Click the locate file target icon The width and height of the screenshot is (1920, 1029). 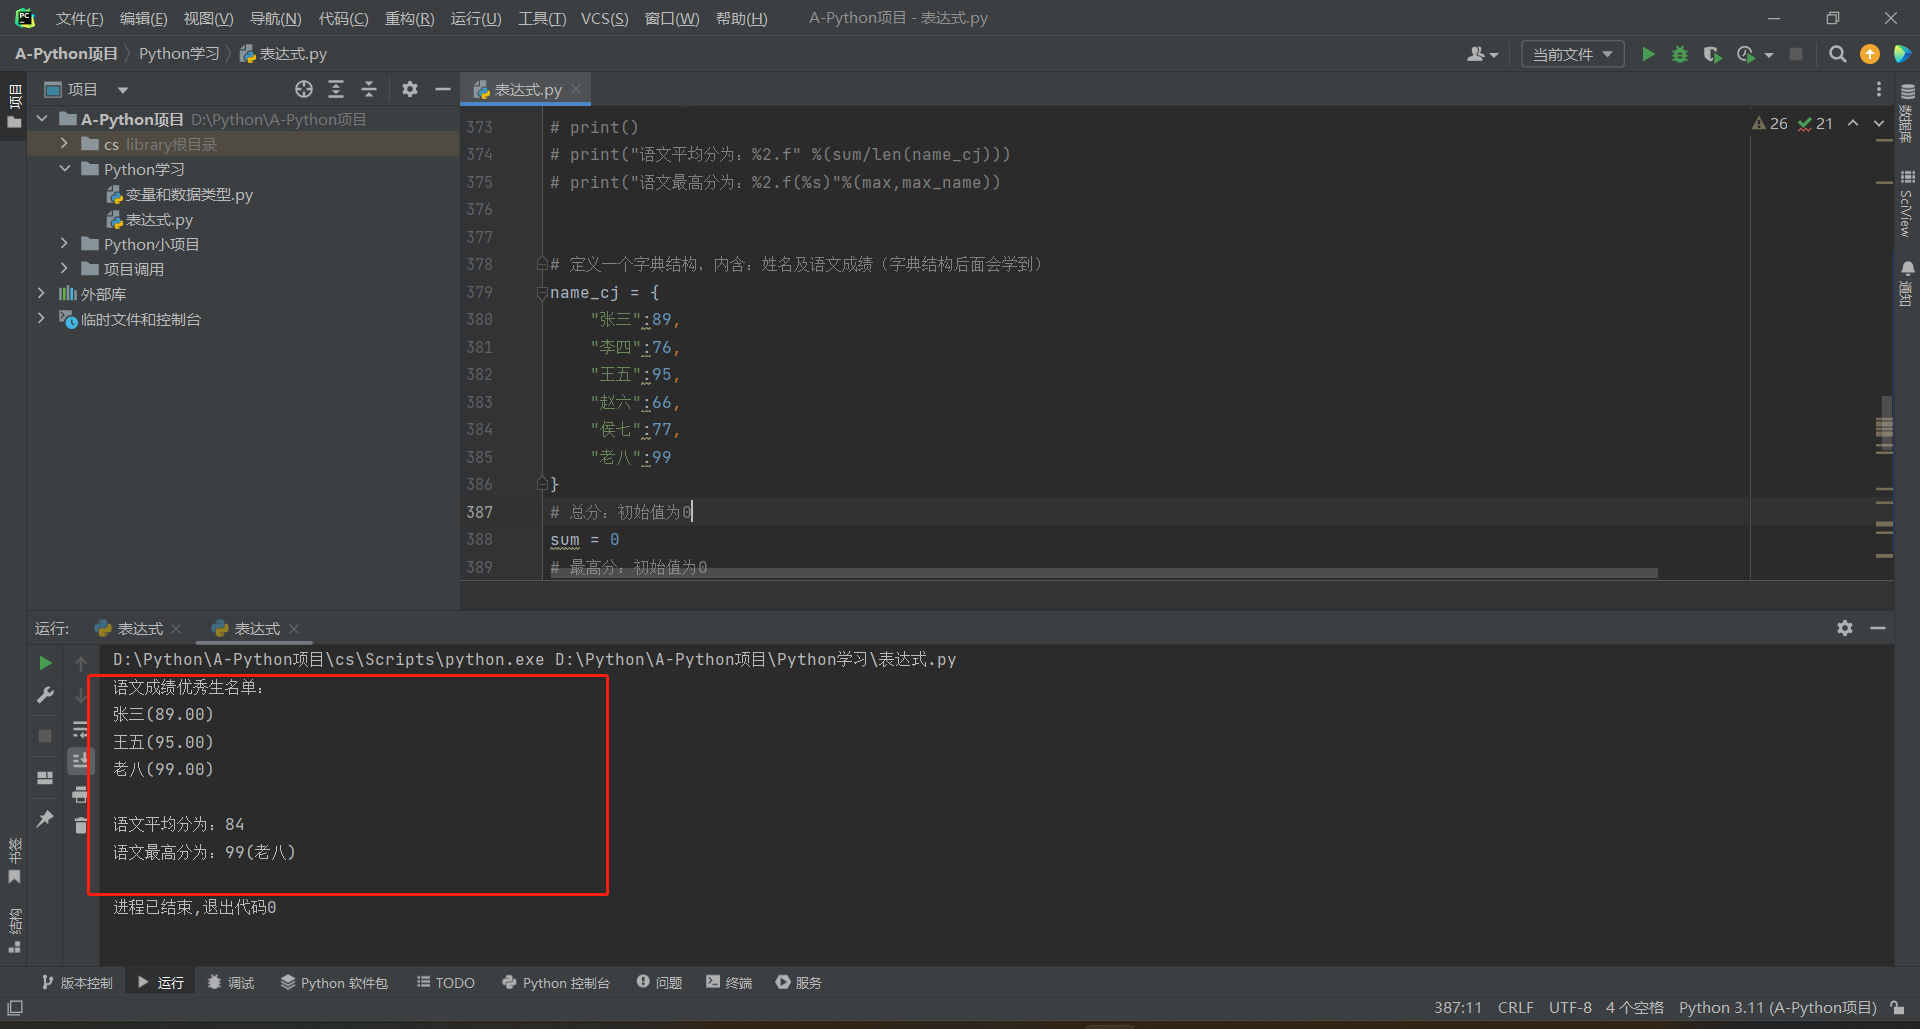tap(304, 89)
